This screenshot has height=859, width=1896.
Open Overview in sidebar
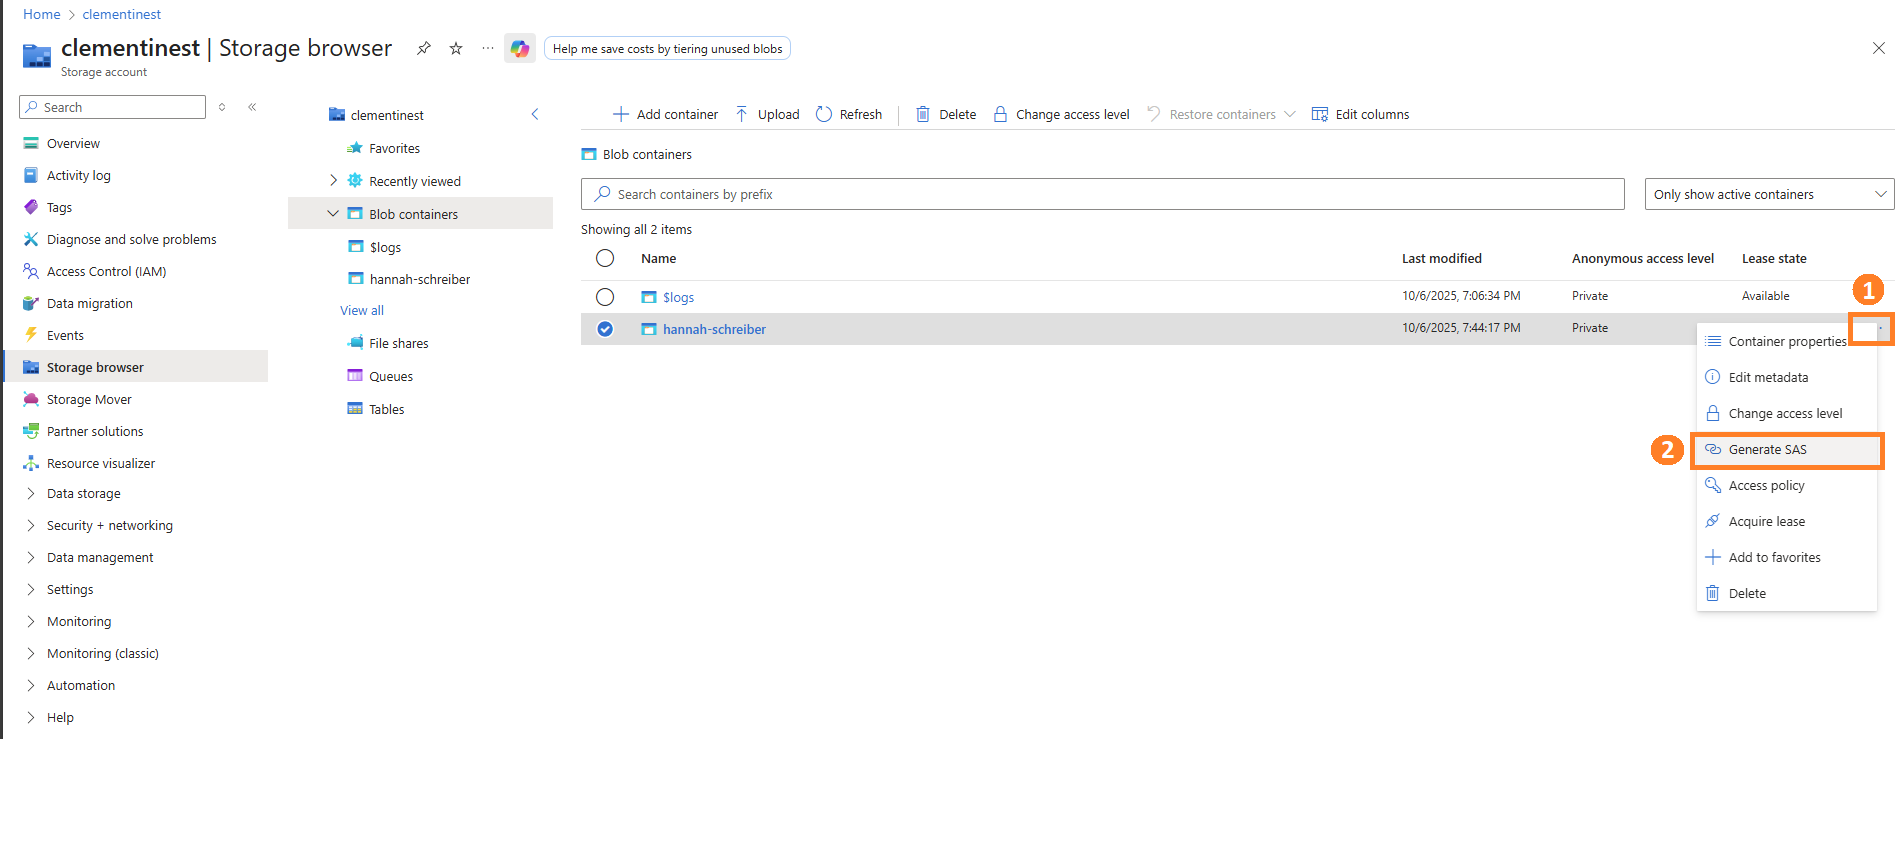click(73, 143)
